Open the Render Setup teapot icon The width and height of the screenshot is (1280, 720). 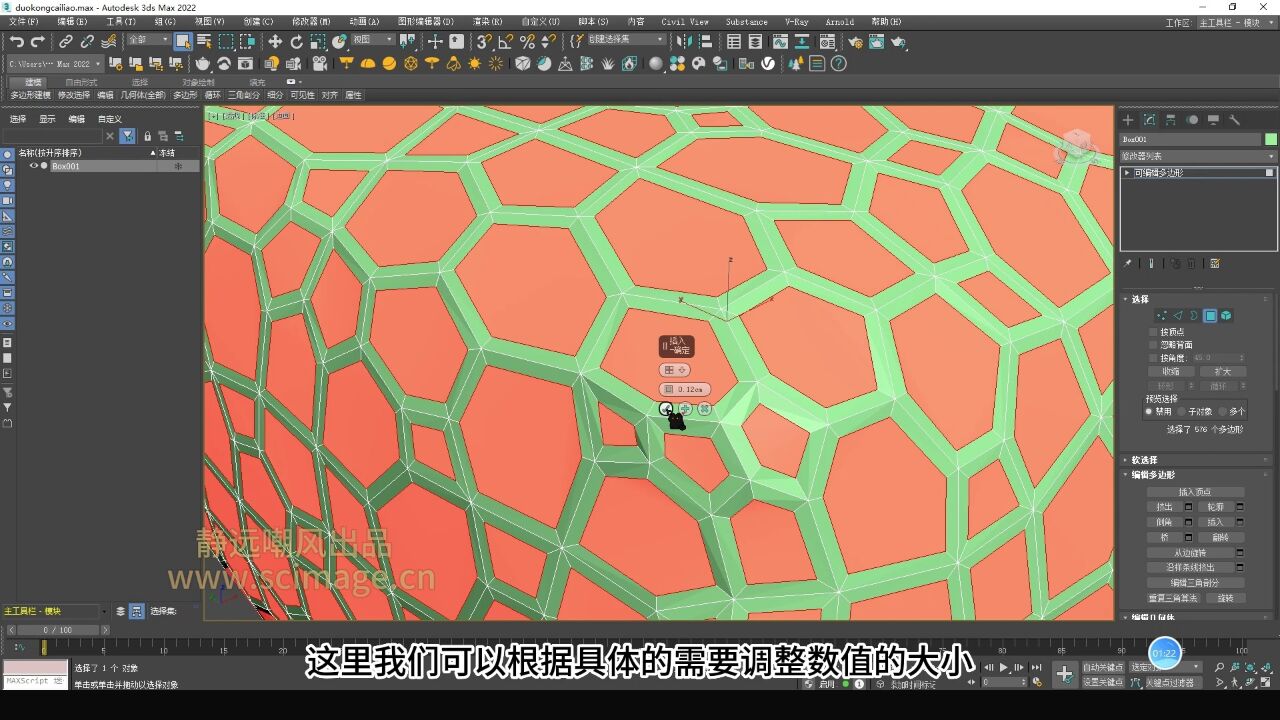pos(855,41)
